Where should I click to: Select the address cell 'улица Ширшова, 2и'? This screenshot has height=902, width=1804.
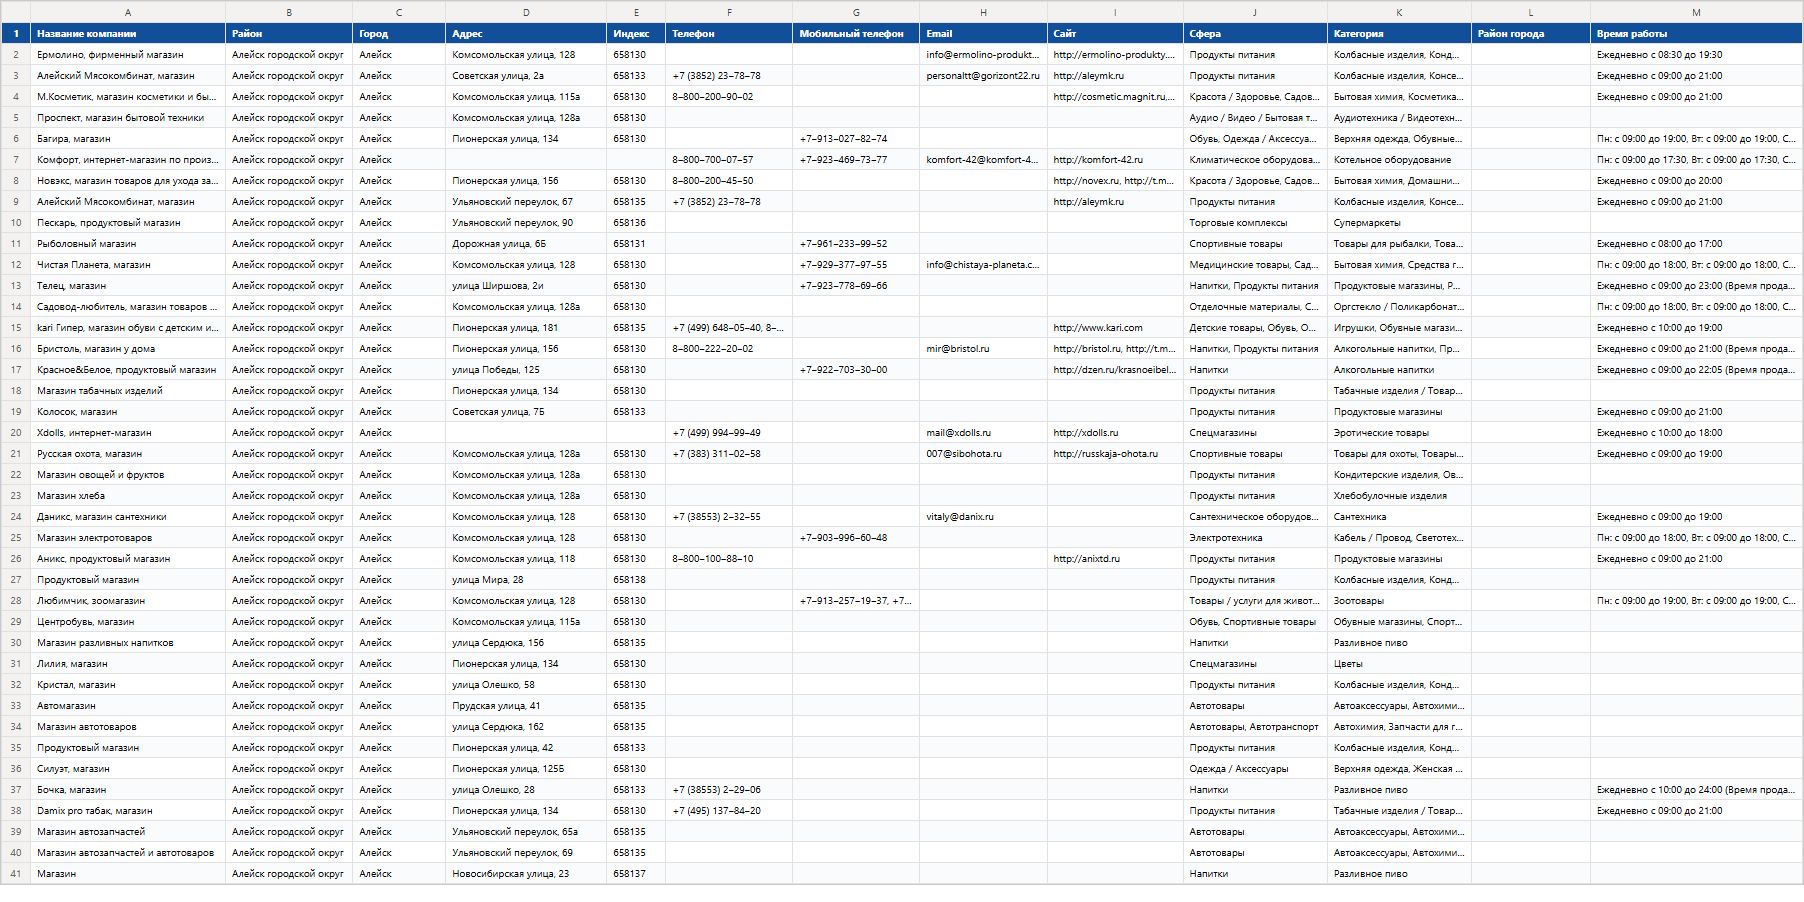point(526,286)
